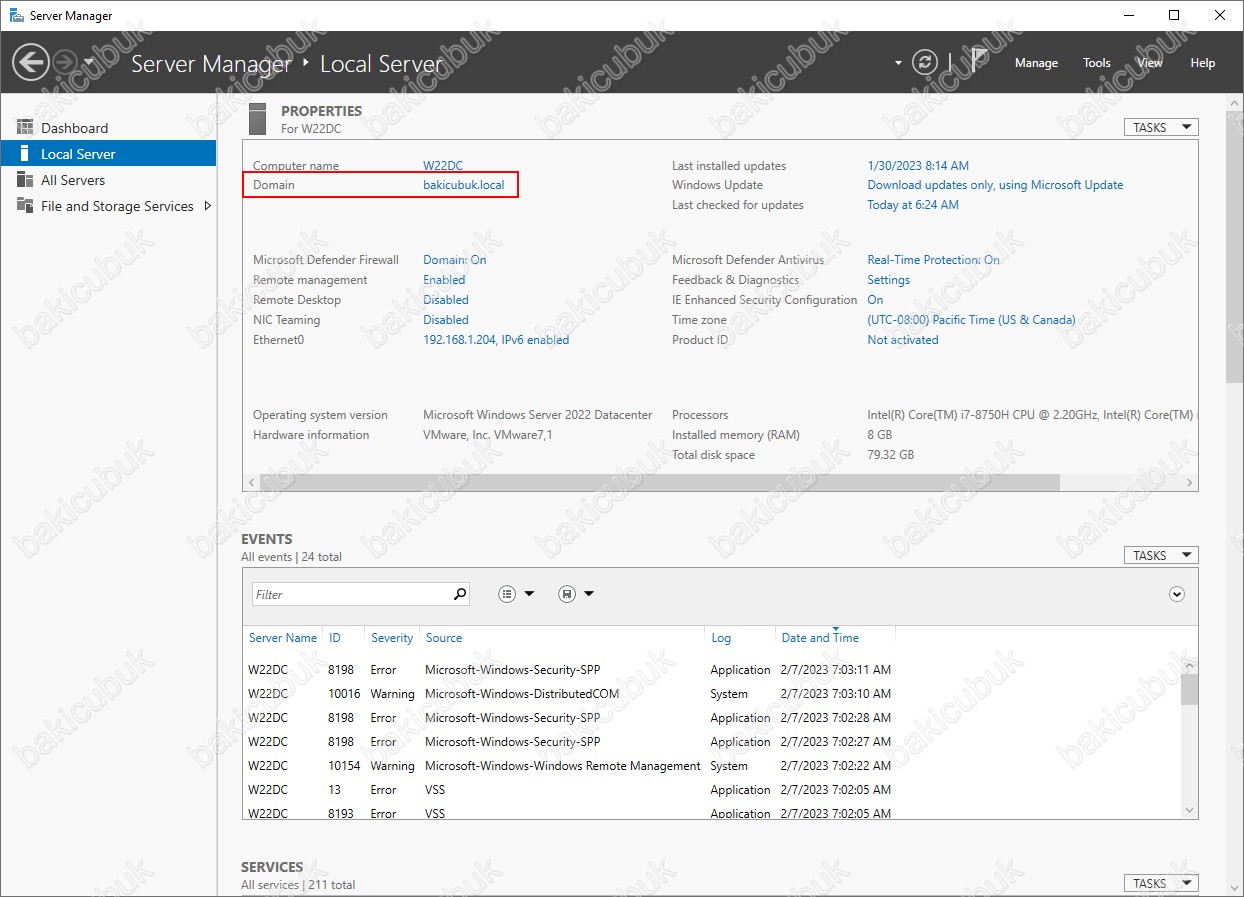Open the Manage menu

click(x=1036, y=63)
